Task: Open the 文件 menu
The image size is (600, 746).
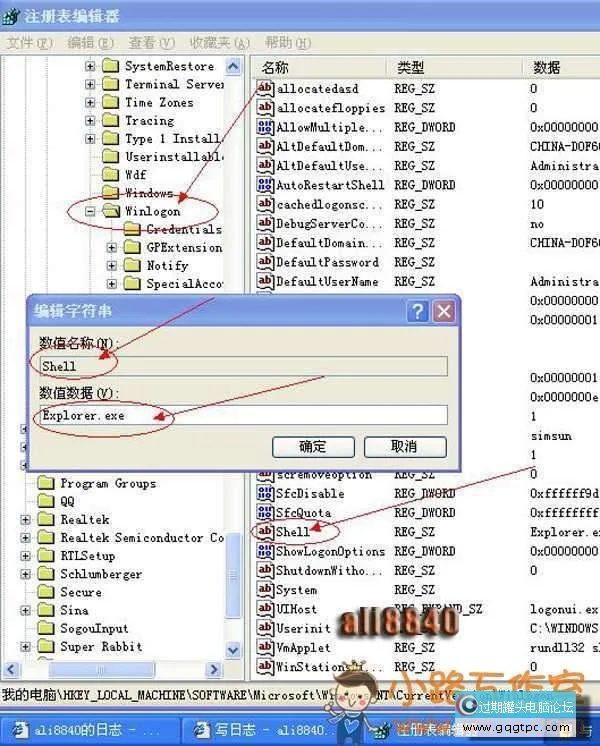Action: 30,43
